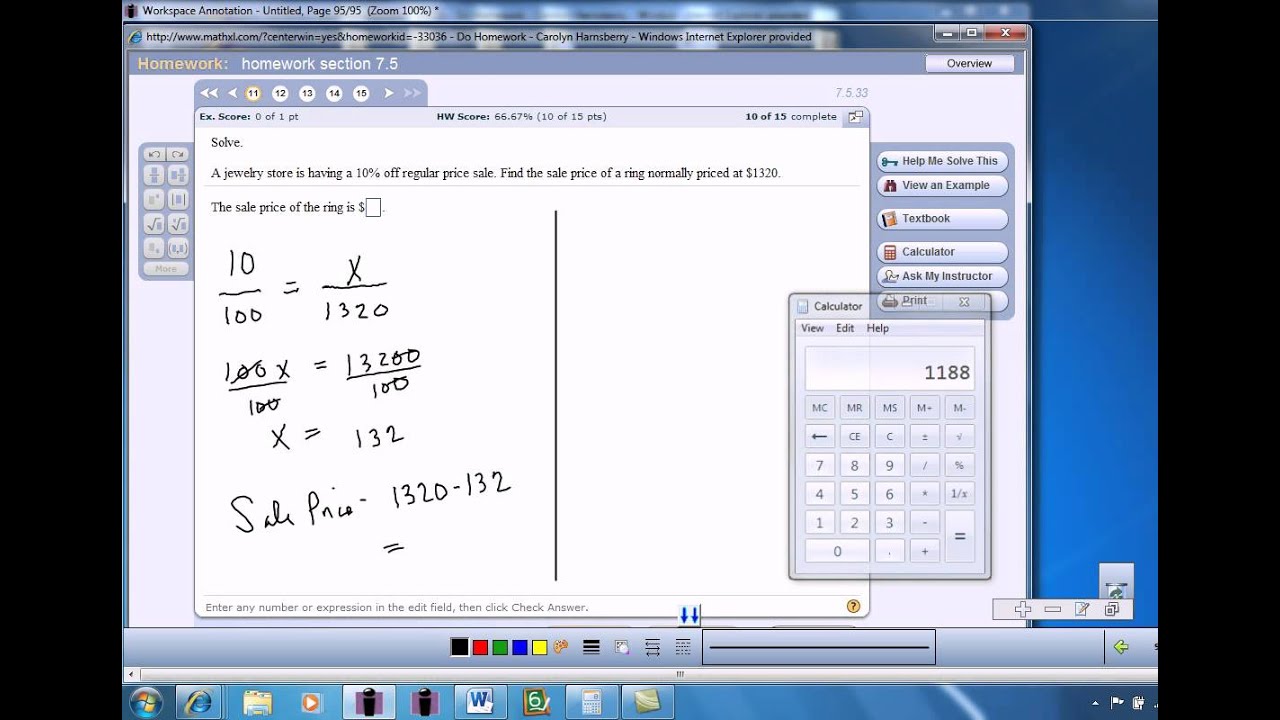
Task: Open Word from the Windows taskbar
Action: point(480,703)
